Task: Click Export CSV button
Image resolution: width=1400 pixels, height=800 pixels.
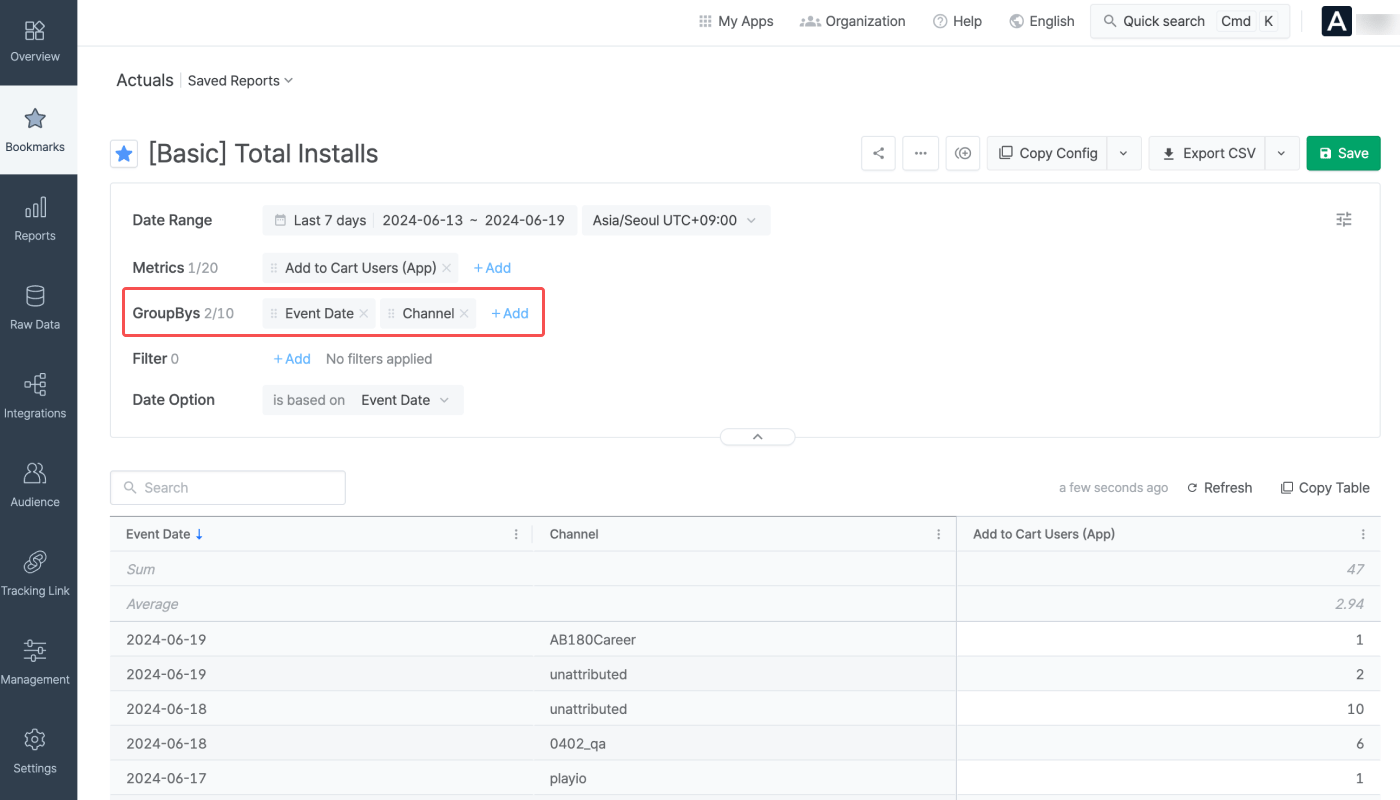Action: point(1207,153)
